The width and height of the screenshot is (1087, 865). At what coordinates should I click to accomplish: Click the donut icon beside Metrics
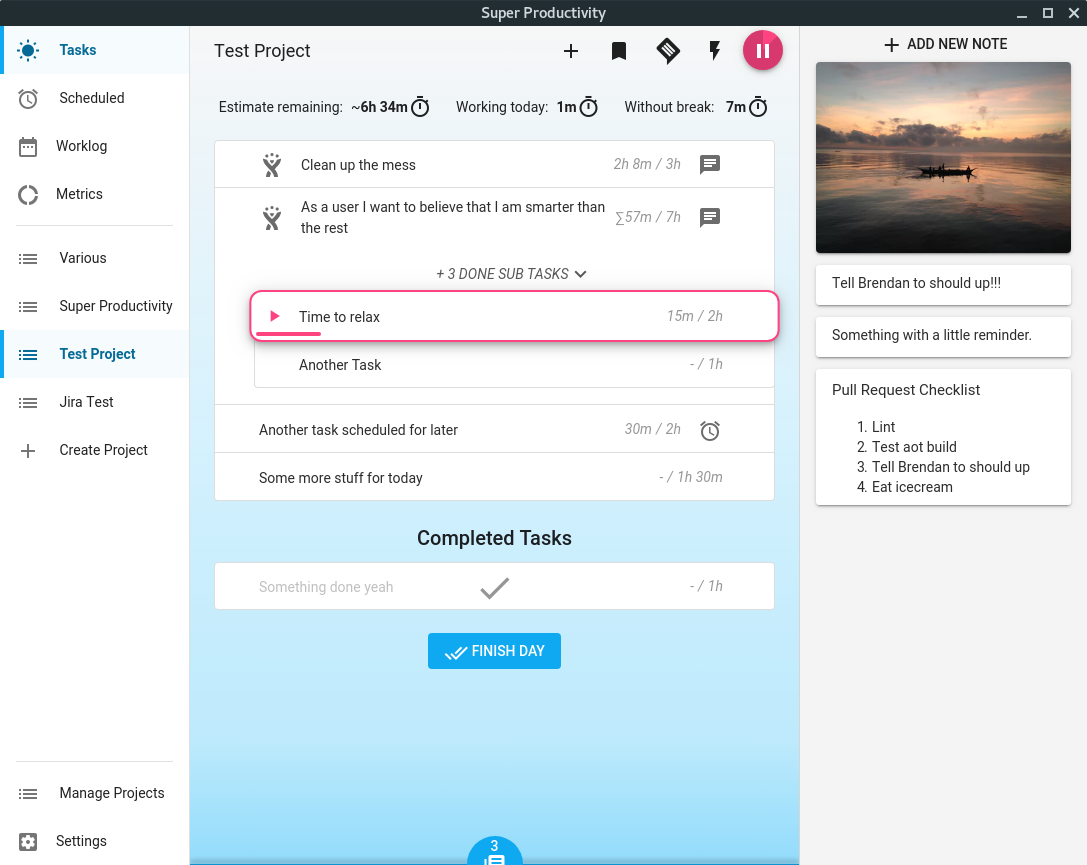pyautogui.click(x=28, y=195)
